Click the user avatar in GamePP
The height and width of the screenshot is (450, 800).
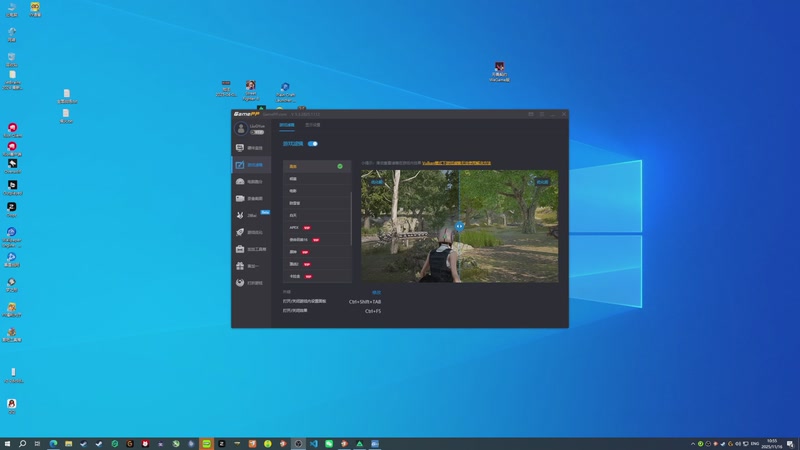(241, 129)
